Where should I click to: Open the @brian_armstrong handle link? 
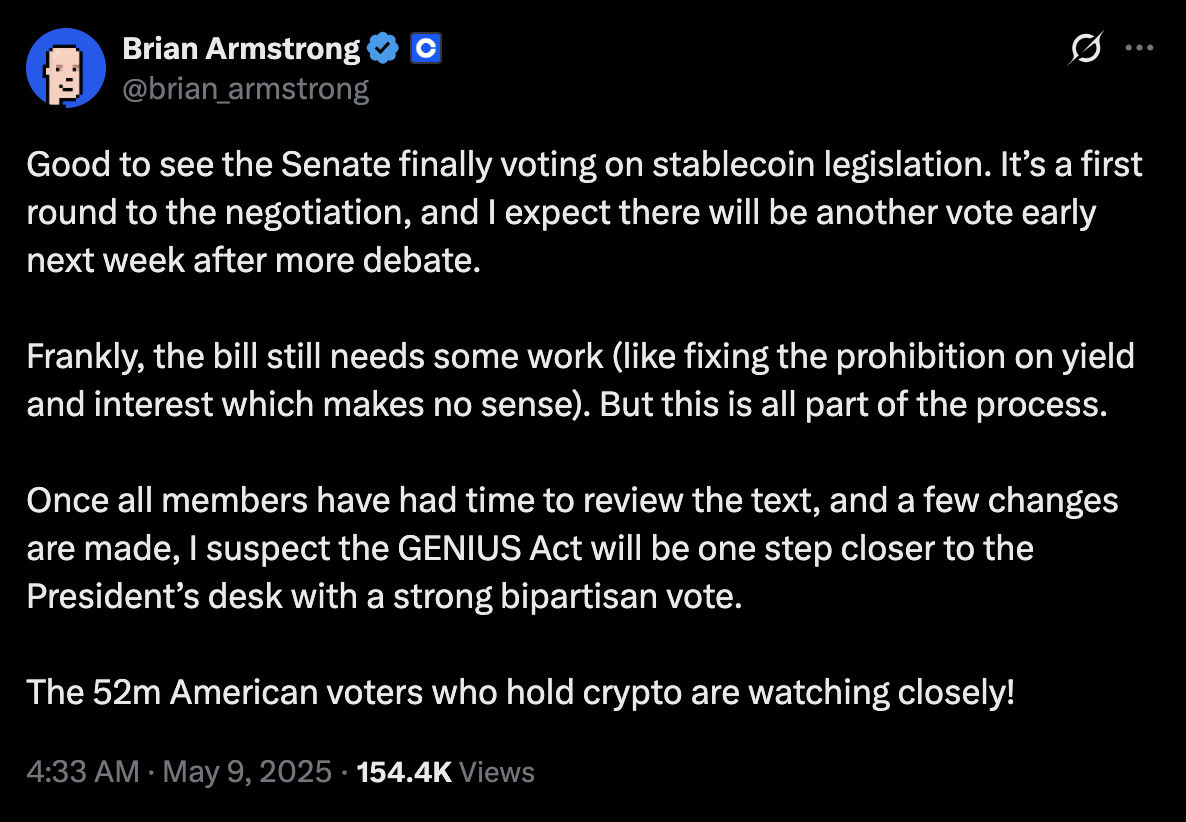pos(246,89)
